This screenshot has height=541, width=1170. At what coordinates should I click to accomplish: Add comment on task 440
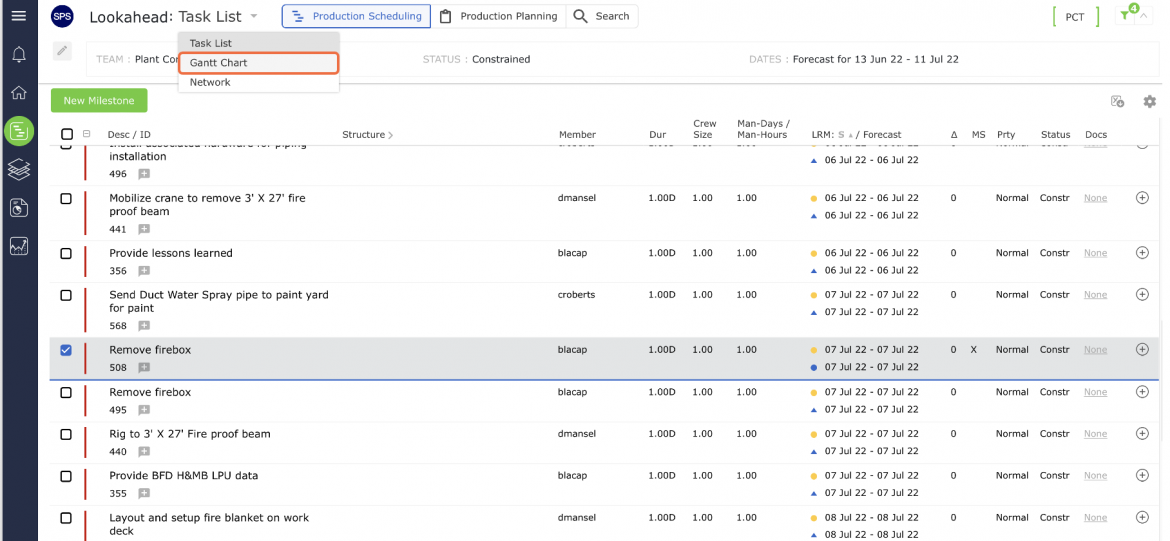tap(143, 451)
